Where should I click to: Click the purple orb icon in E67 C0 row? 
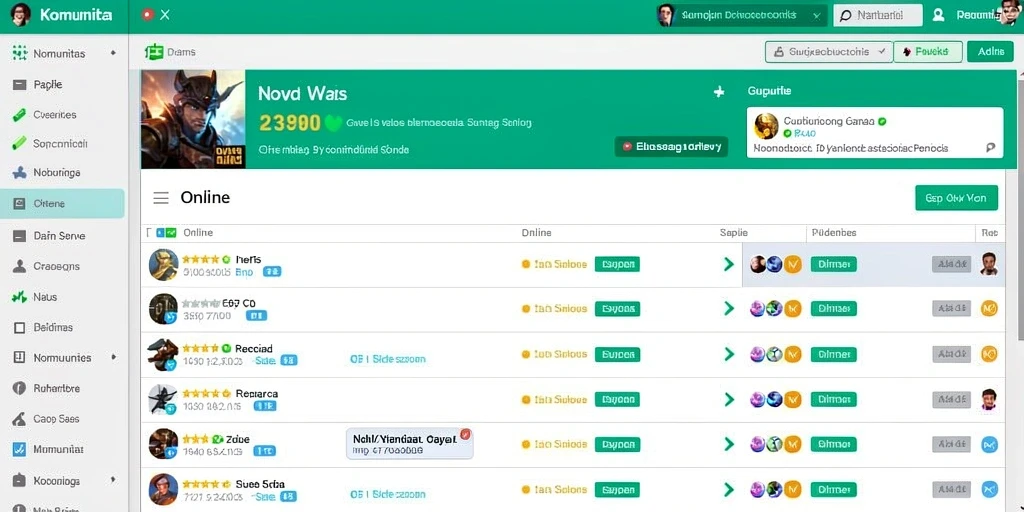click(758, 308)
